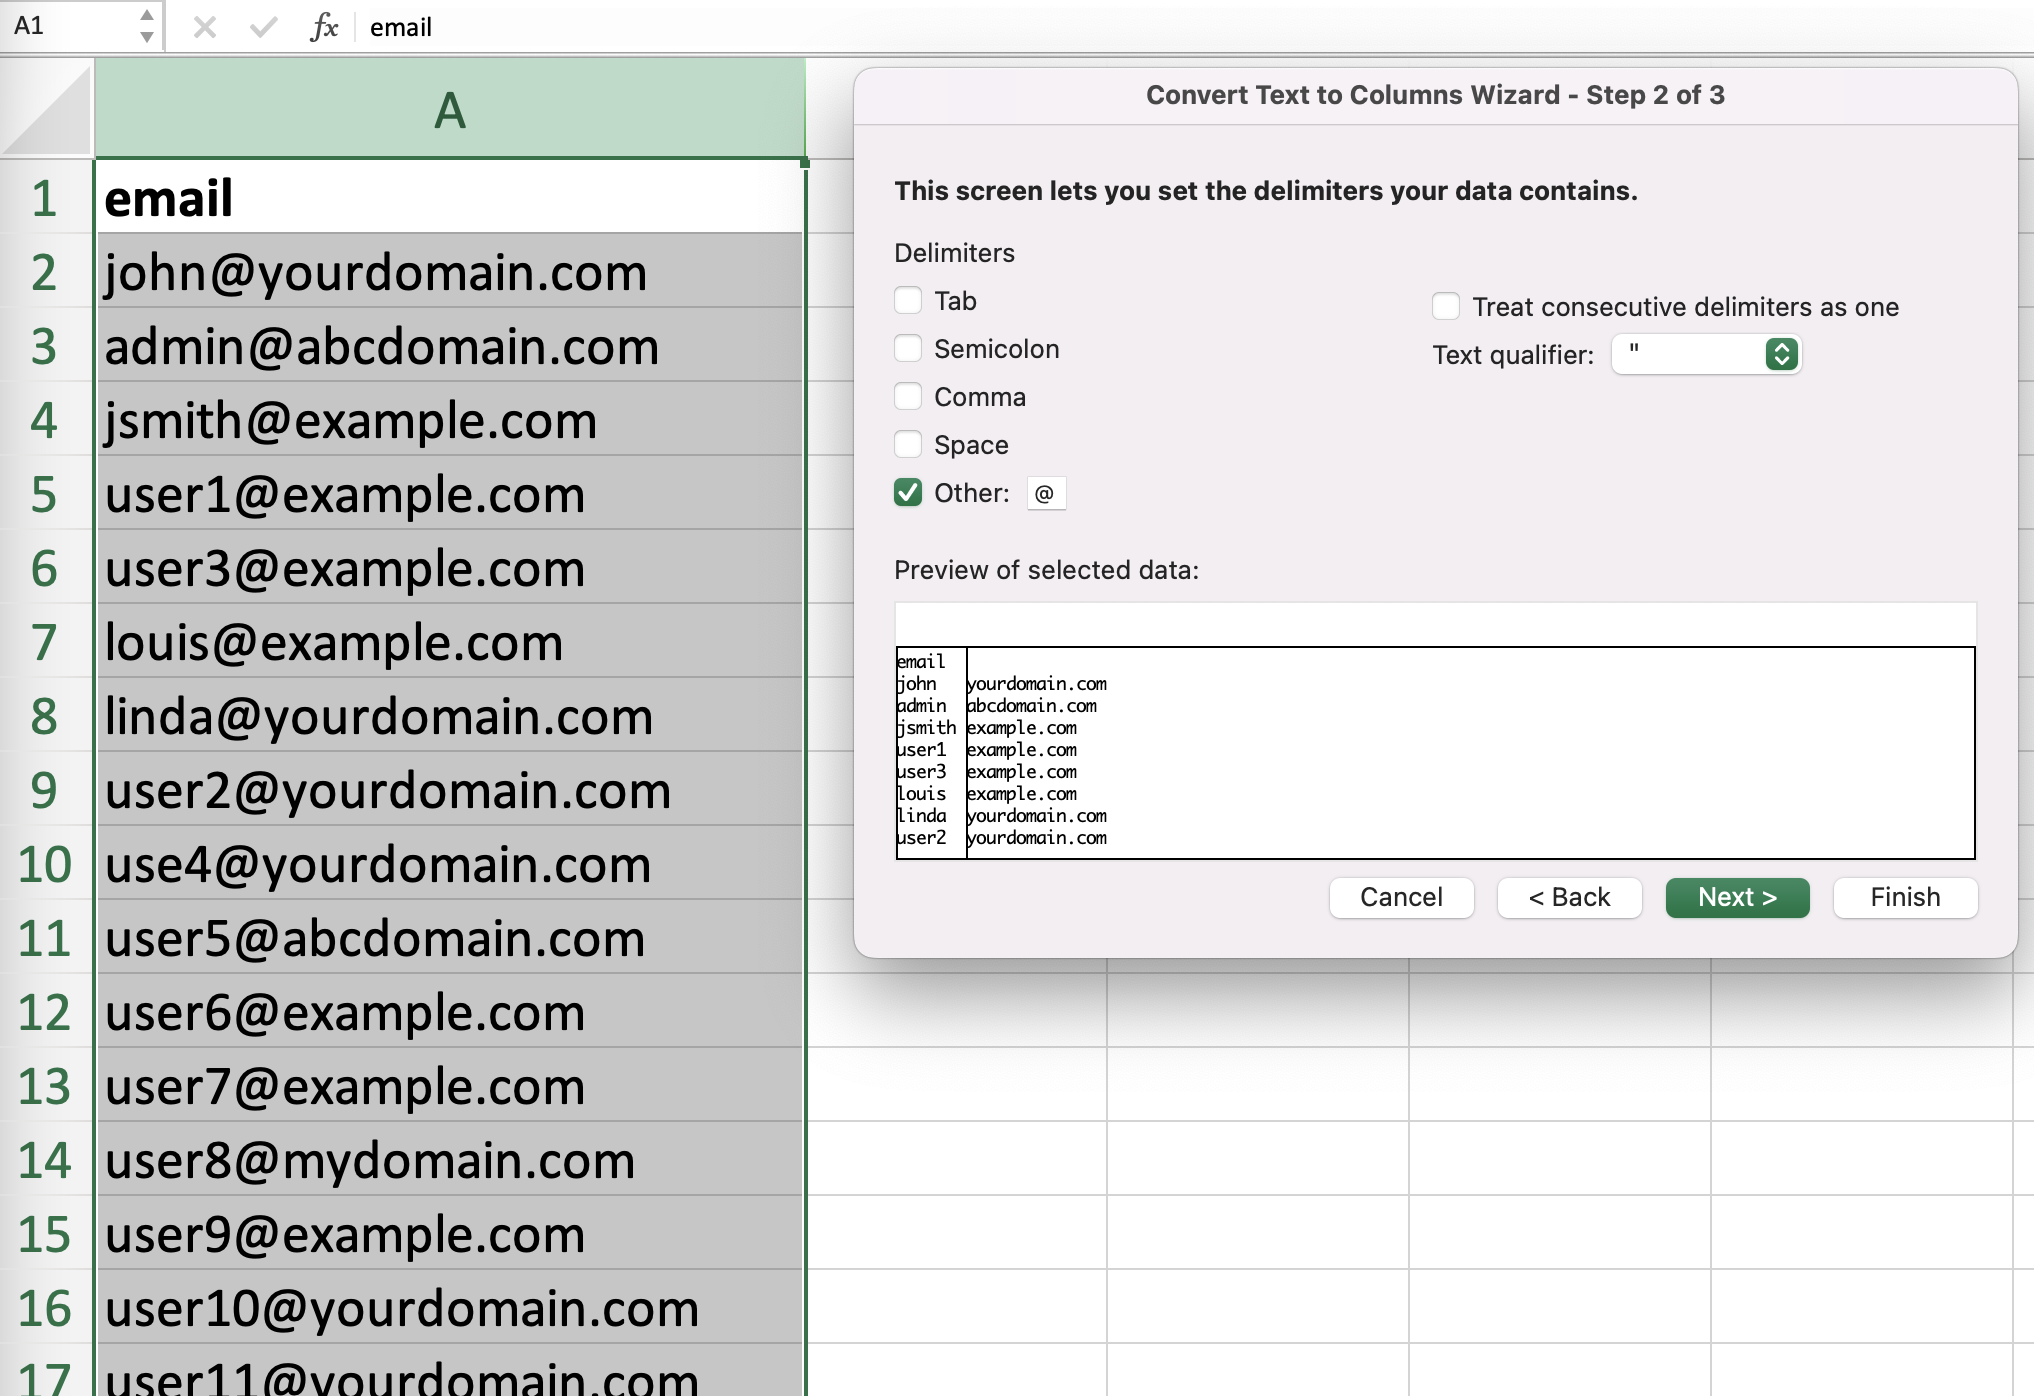Toggle Treat consecutive delimiters as one

point(1446,306)
